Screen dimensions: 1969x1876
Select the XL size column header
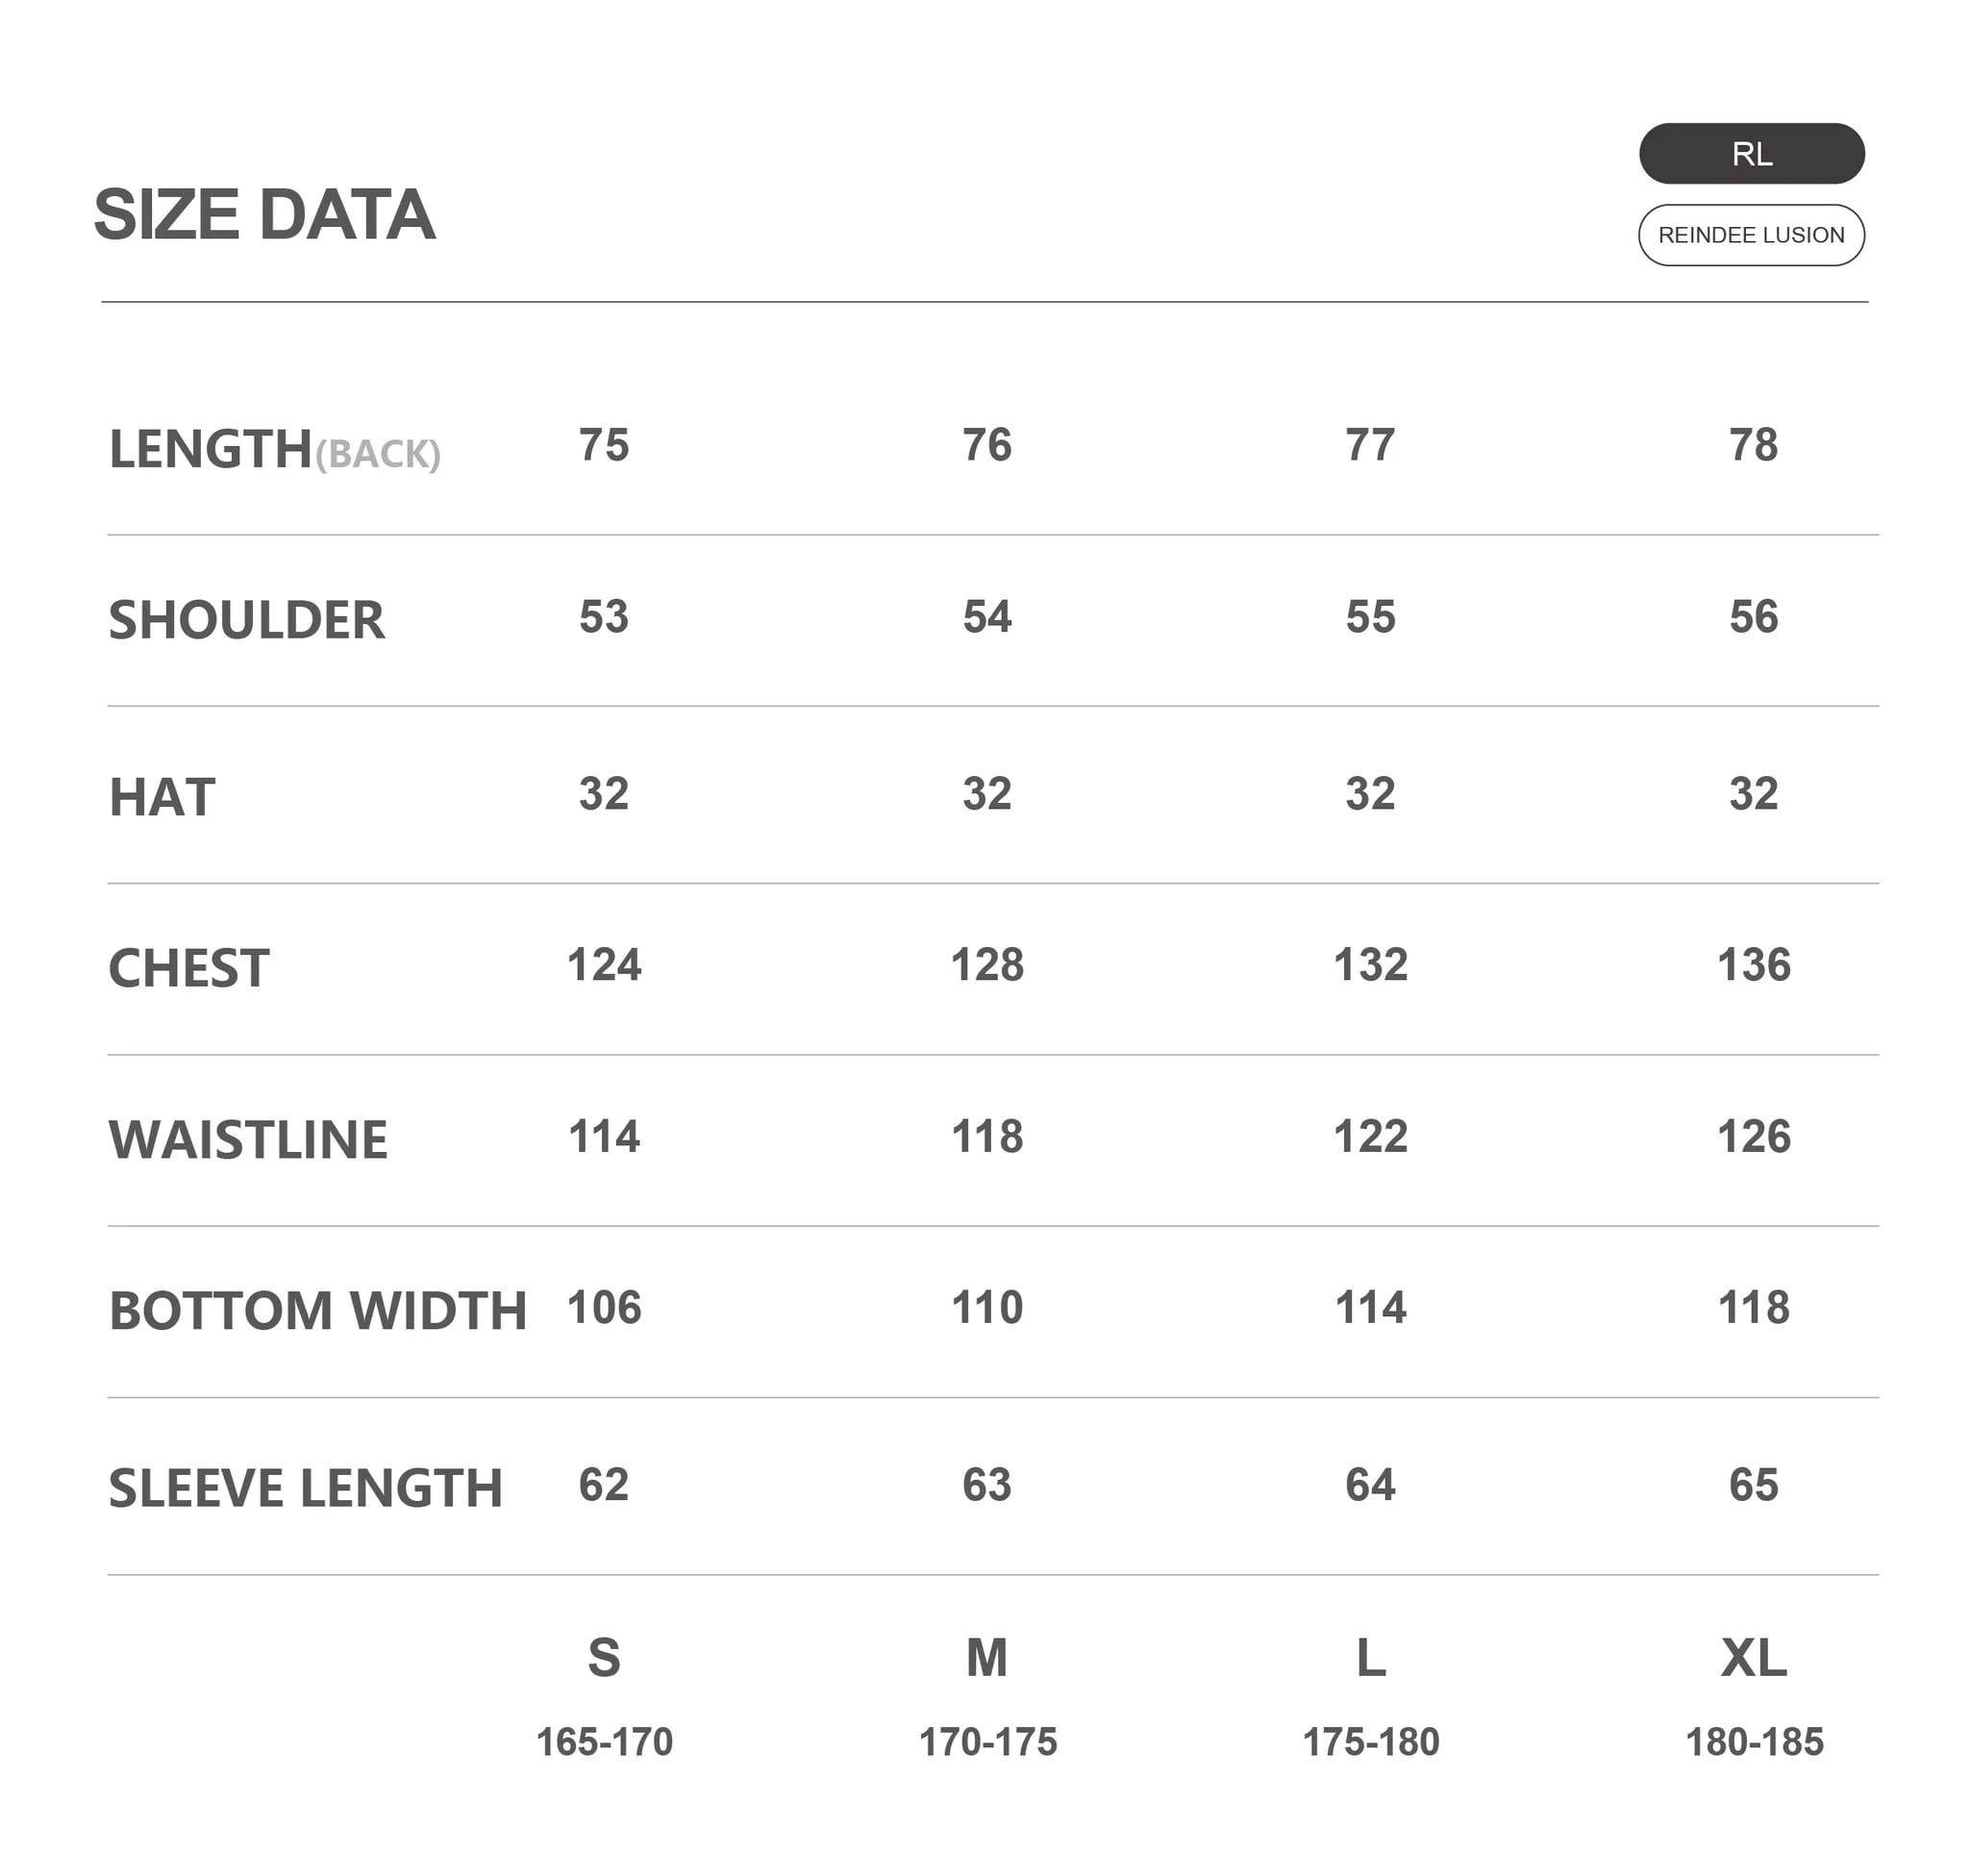click(x=1753, y=1658)
